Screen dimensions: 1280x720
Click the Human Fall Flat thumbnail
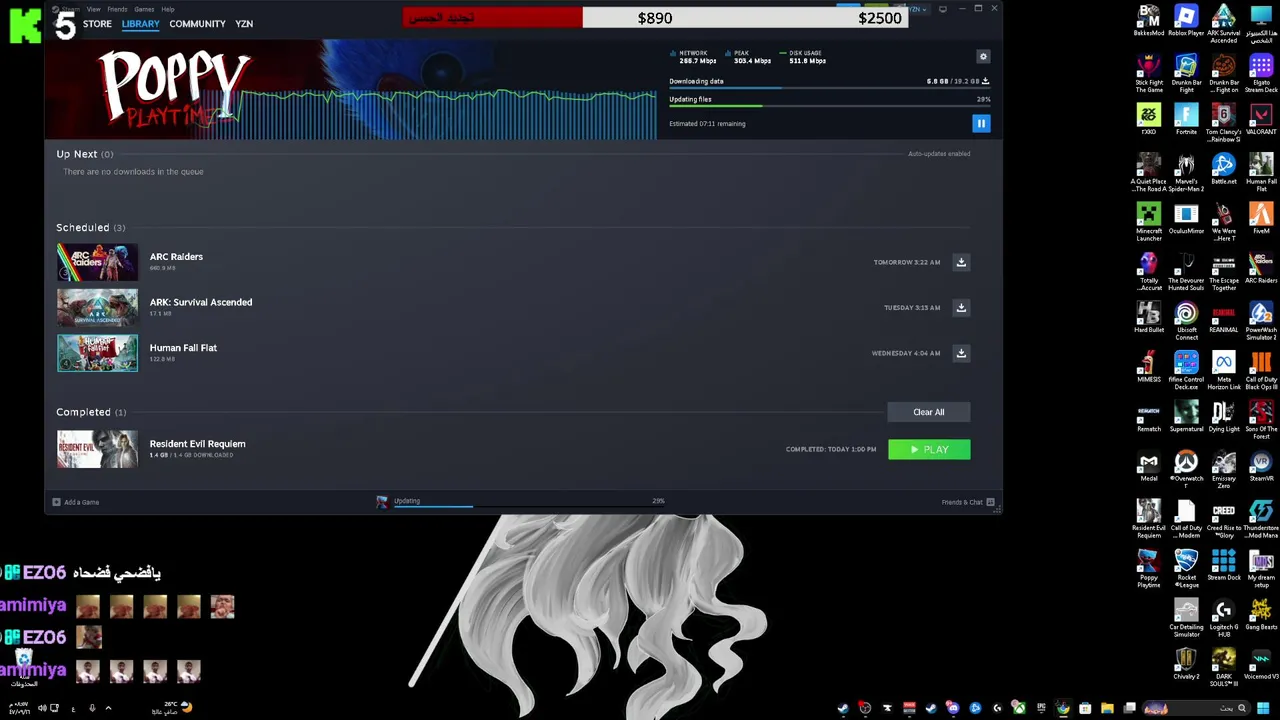tap(97, 353)
